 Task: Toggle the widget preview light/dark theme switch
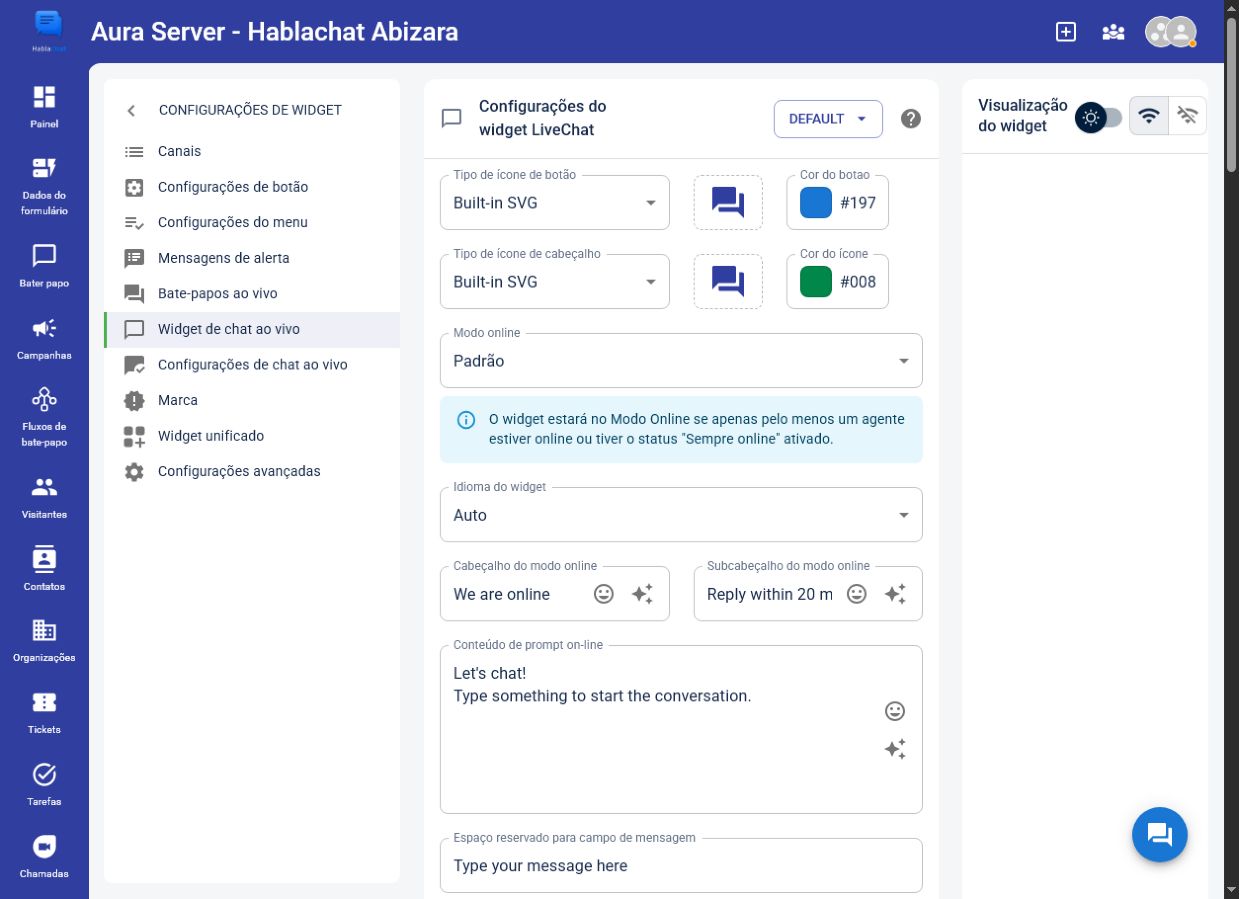[x=1099, y=118]
